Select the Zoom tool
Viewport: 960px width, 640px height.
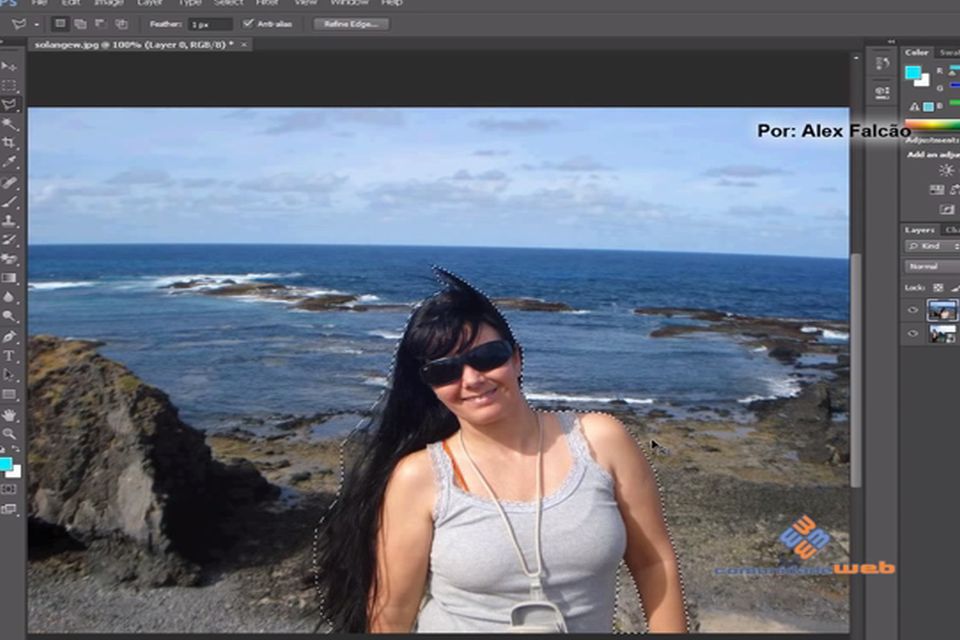tap(9, 434)
